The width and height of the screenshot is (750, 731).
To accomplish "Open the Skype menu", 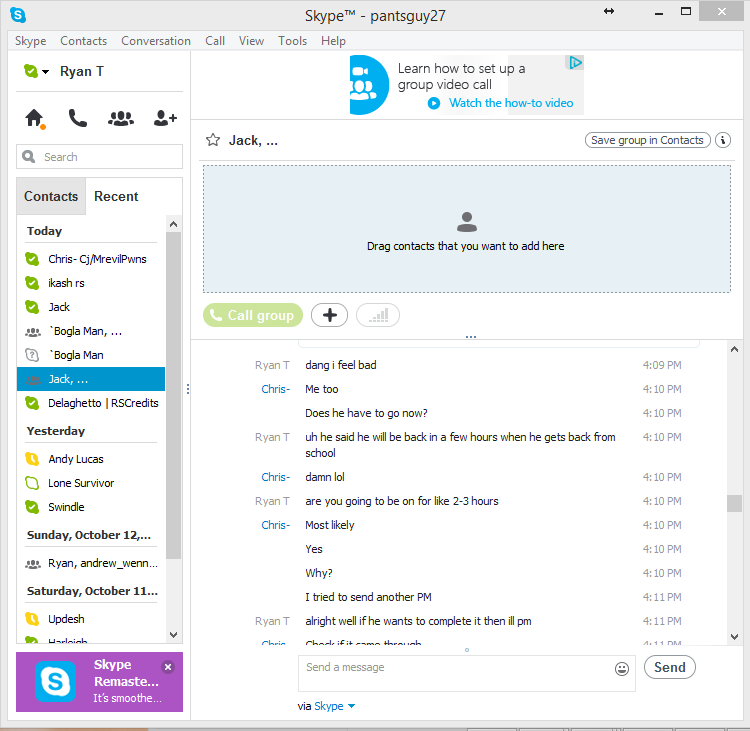I will (x=31, y=41).
